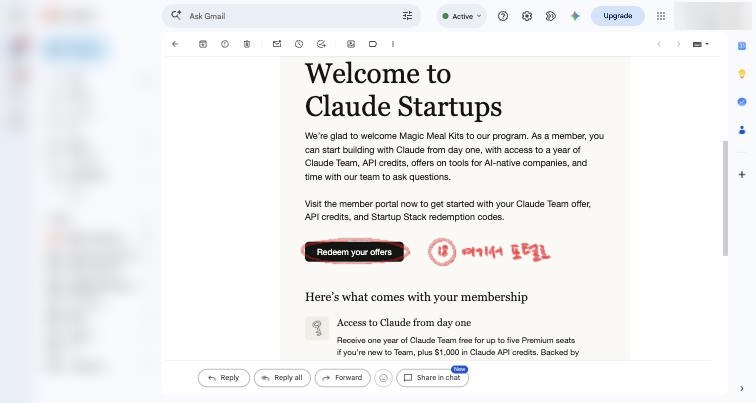Delete this email with the trash icon
This screenshot has height=403, width=756.
(247, 44)
